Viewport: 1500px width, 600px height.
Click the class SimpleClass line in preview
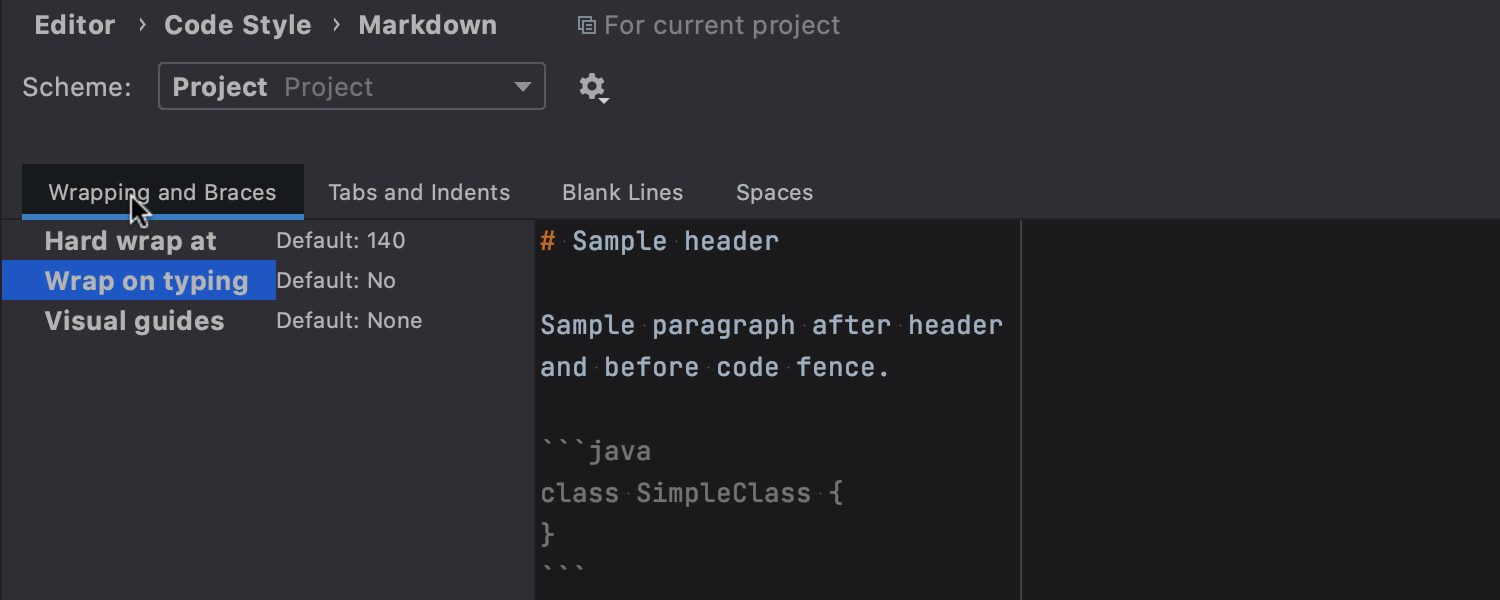click(692, 493)
